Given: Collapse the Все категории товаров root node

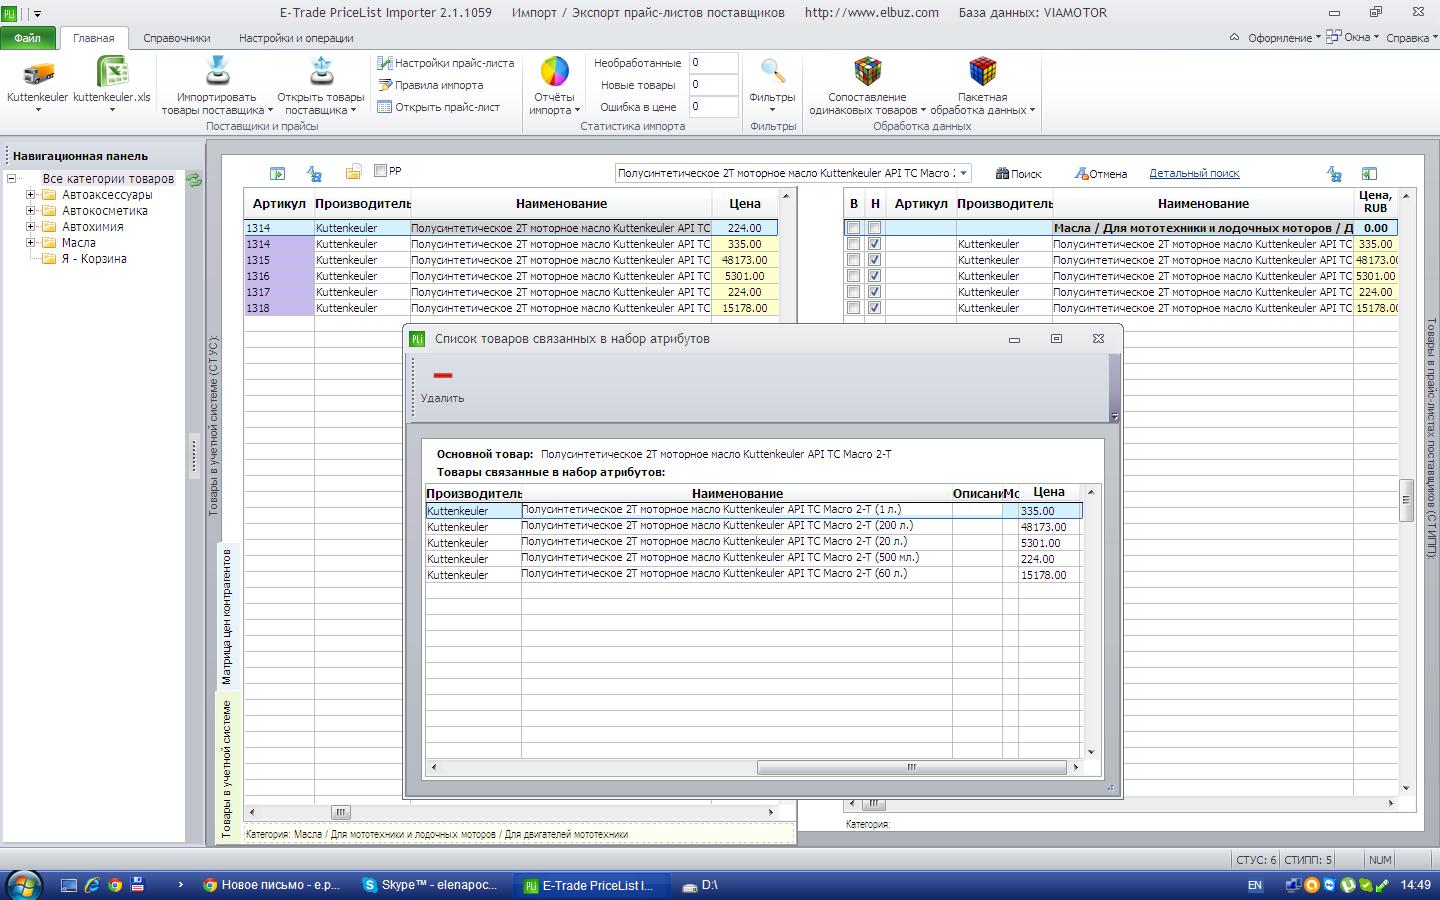Looking at the screenshot, I should [x=11, y=179].
